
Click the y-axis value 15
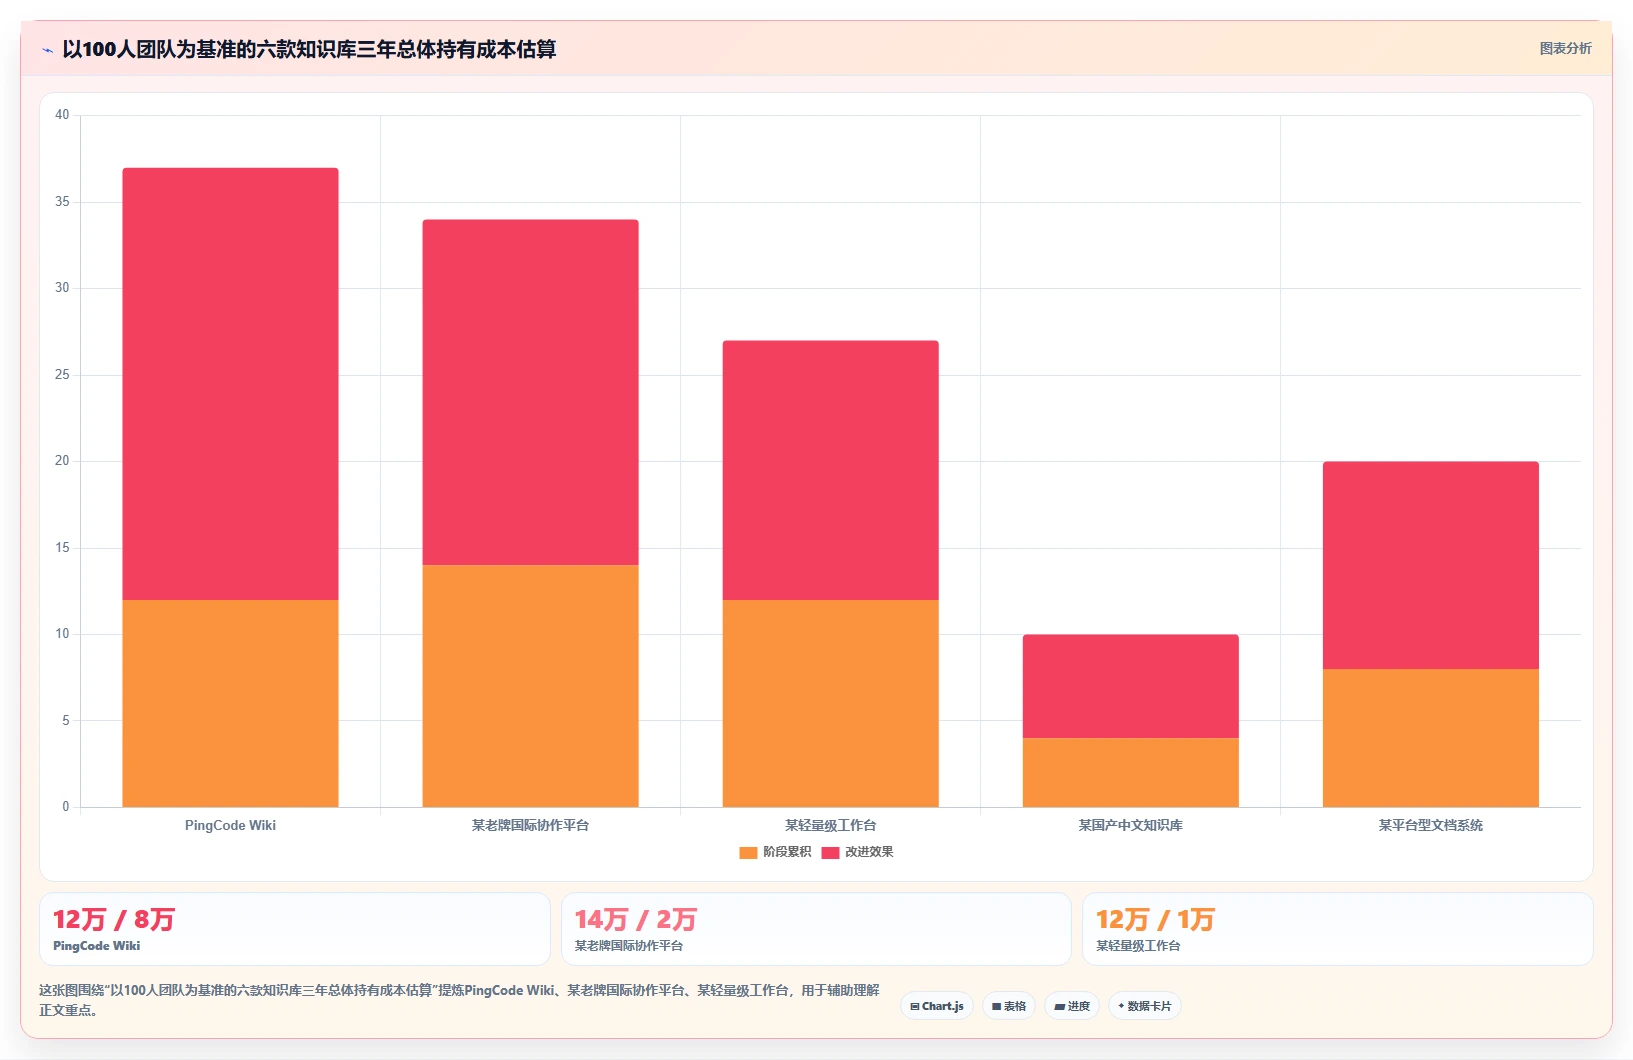[x=62, y=548]
